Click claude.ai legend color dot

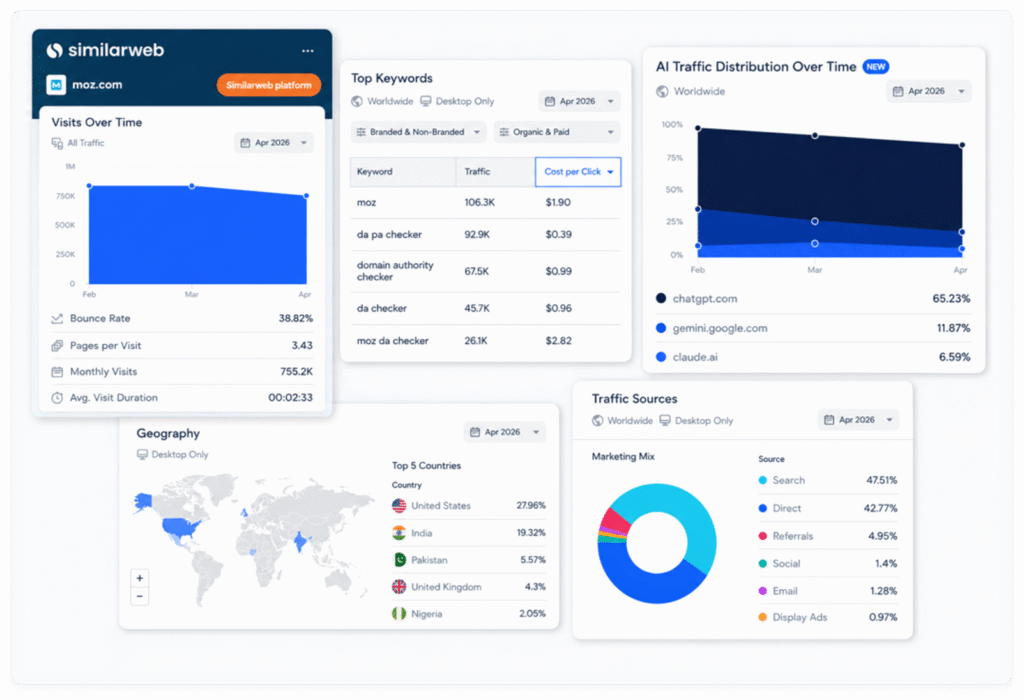click(661, 357)
